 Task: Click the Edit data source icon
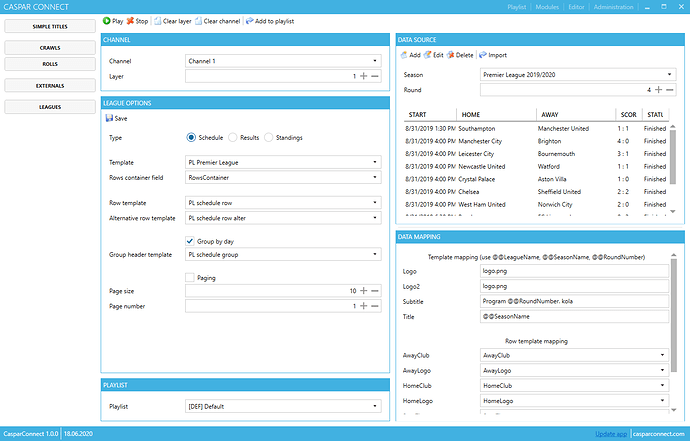click(428, 55)
